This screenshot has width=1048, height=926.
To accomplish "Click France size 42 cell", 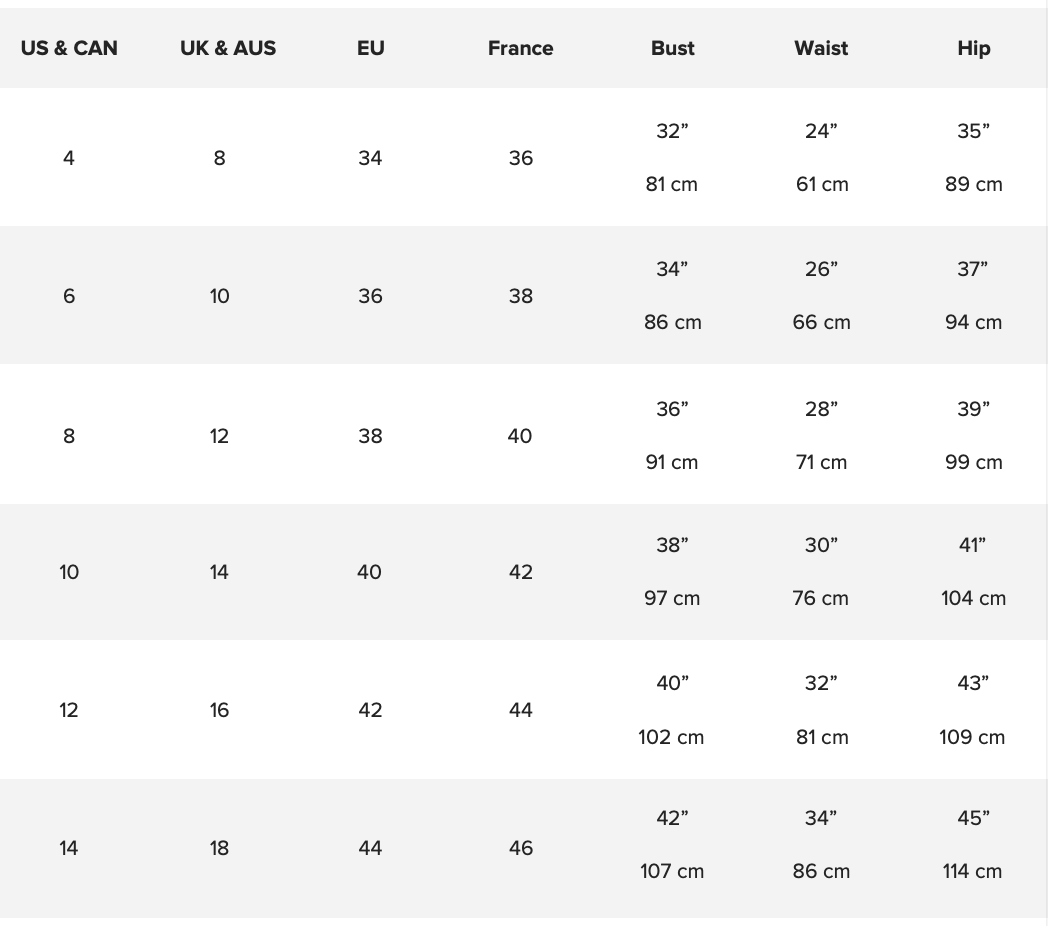I will tap(520, 572).
